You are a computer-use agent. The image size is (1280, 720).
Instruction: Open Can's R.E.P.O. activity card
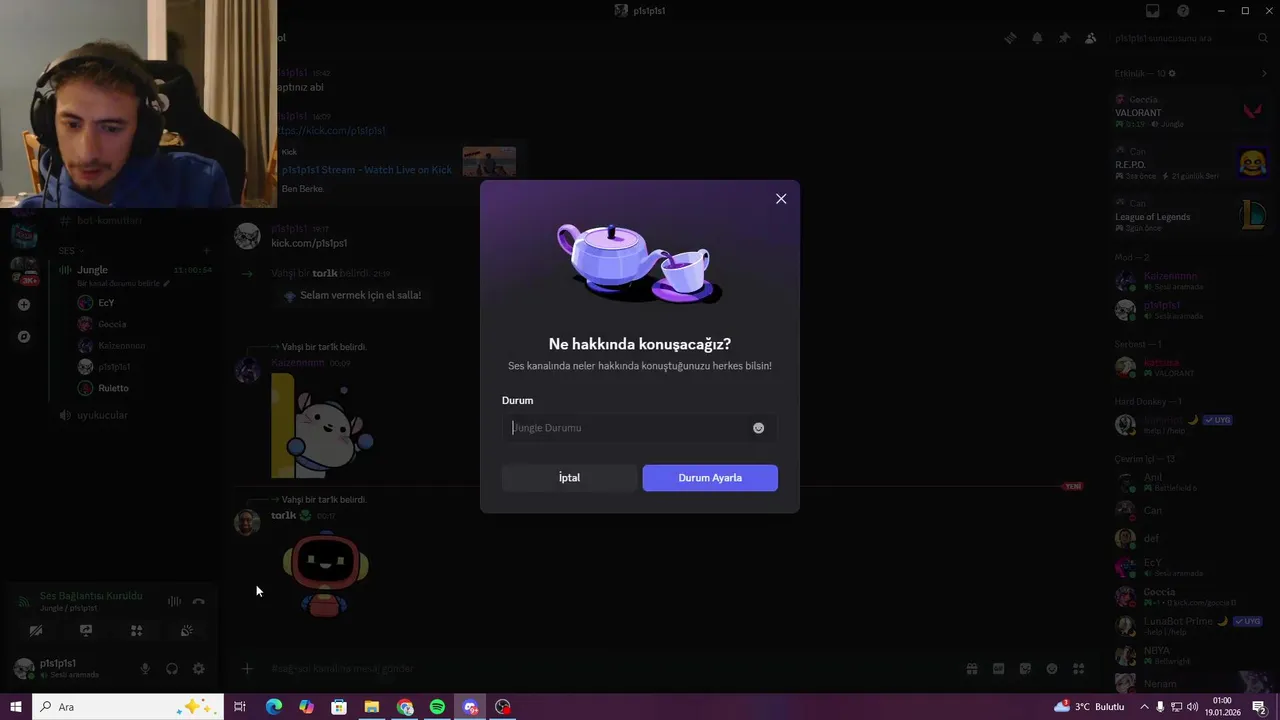pos(1190,163)
